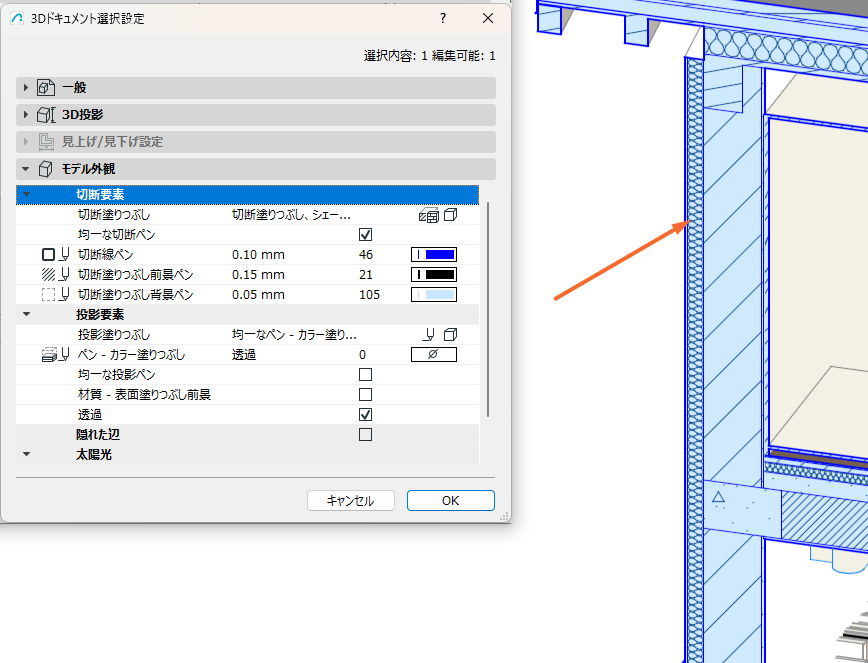The image size is (868, 663).
Task: Click the cube icon in 投影塗りつぶし row
Action: (x=451, y=334)
